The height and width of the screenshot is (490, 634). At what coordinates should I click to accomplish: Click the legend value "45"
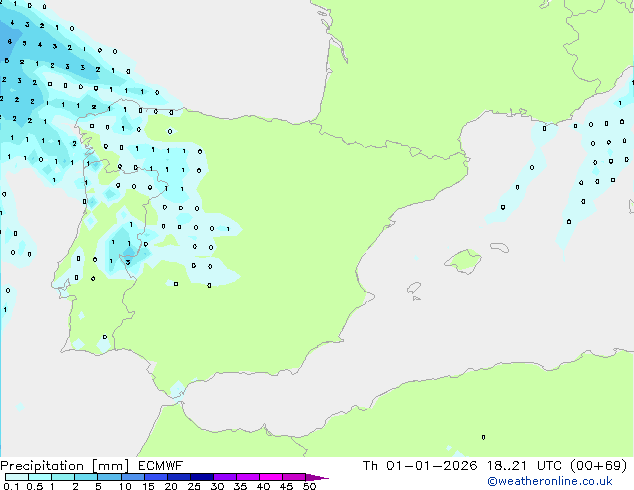click(x=286, y=486)
